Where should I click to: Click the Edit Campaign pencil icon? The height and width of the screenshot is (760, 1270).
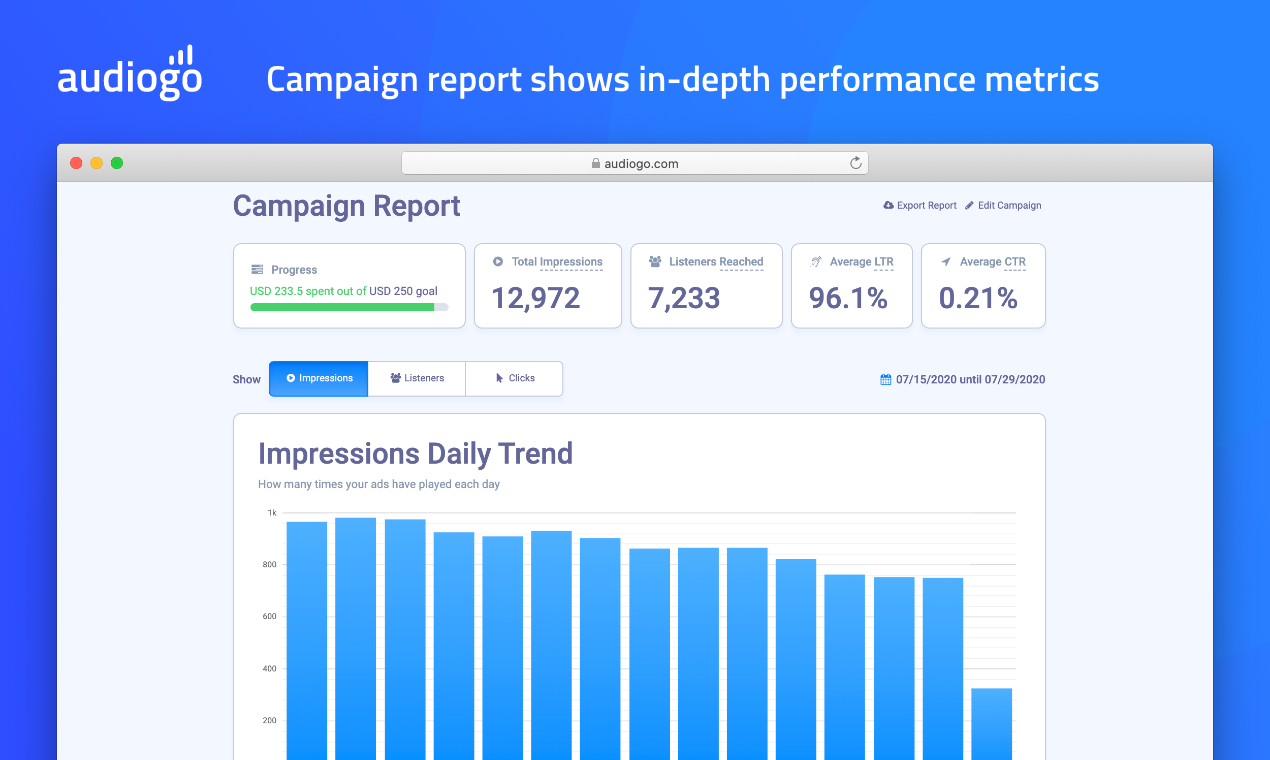[969, 206]
